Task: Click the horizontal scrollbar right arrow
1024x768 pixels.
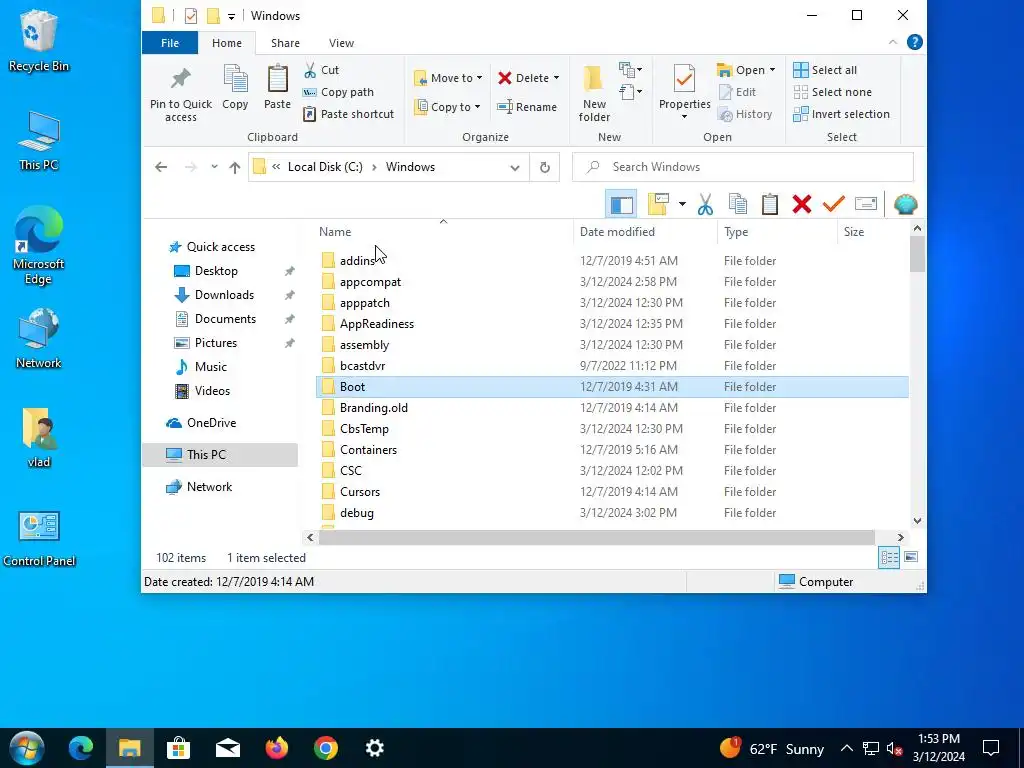Action: click(901, 537)
